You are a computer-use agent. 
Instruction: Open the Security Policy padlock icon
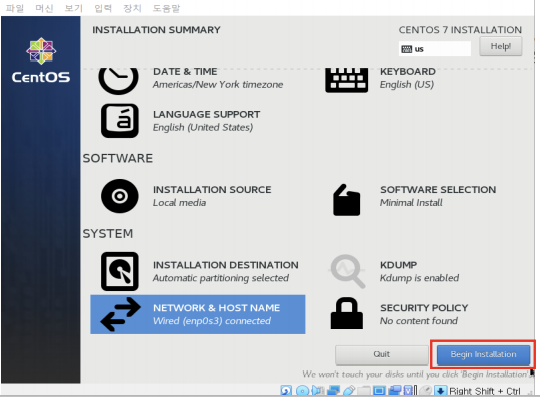346,313
